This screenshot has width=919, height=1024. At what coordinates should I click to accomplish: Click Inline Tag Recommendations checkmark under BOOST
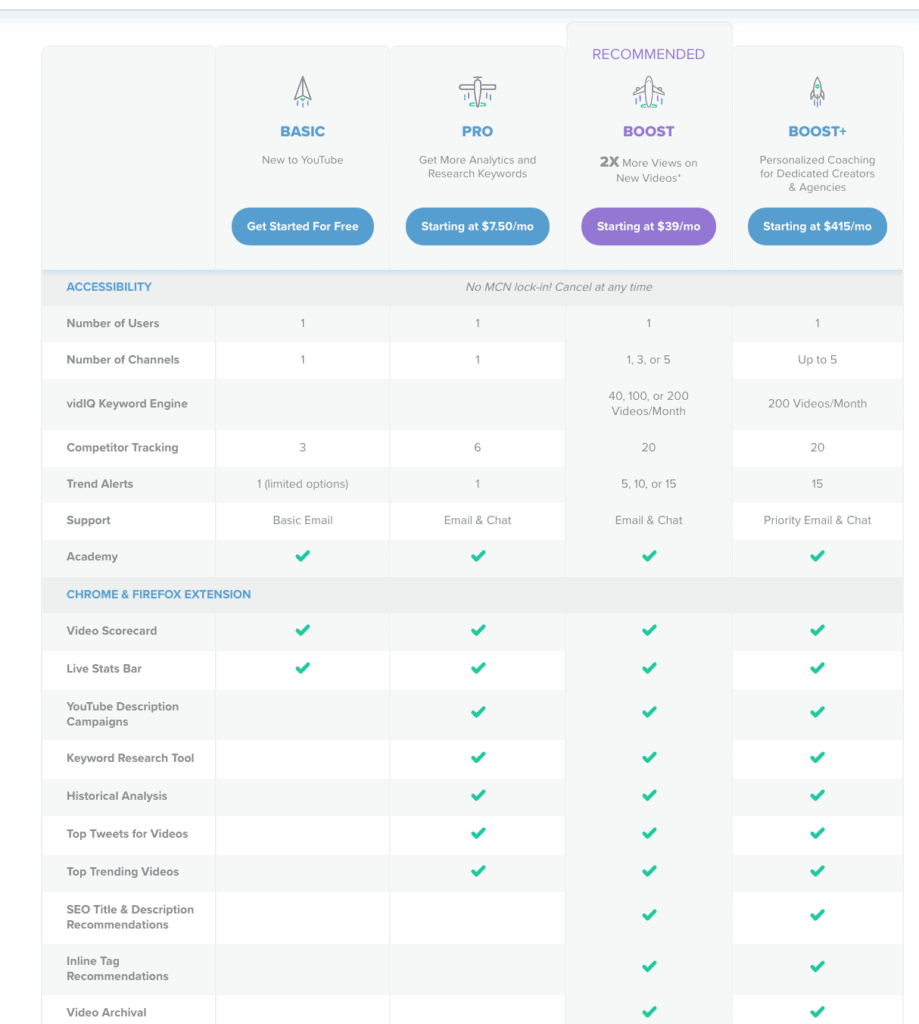[649, 967]
